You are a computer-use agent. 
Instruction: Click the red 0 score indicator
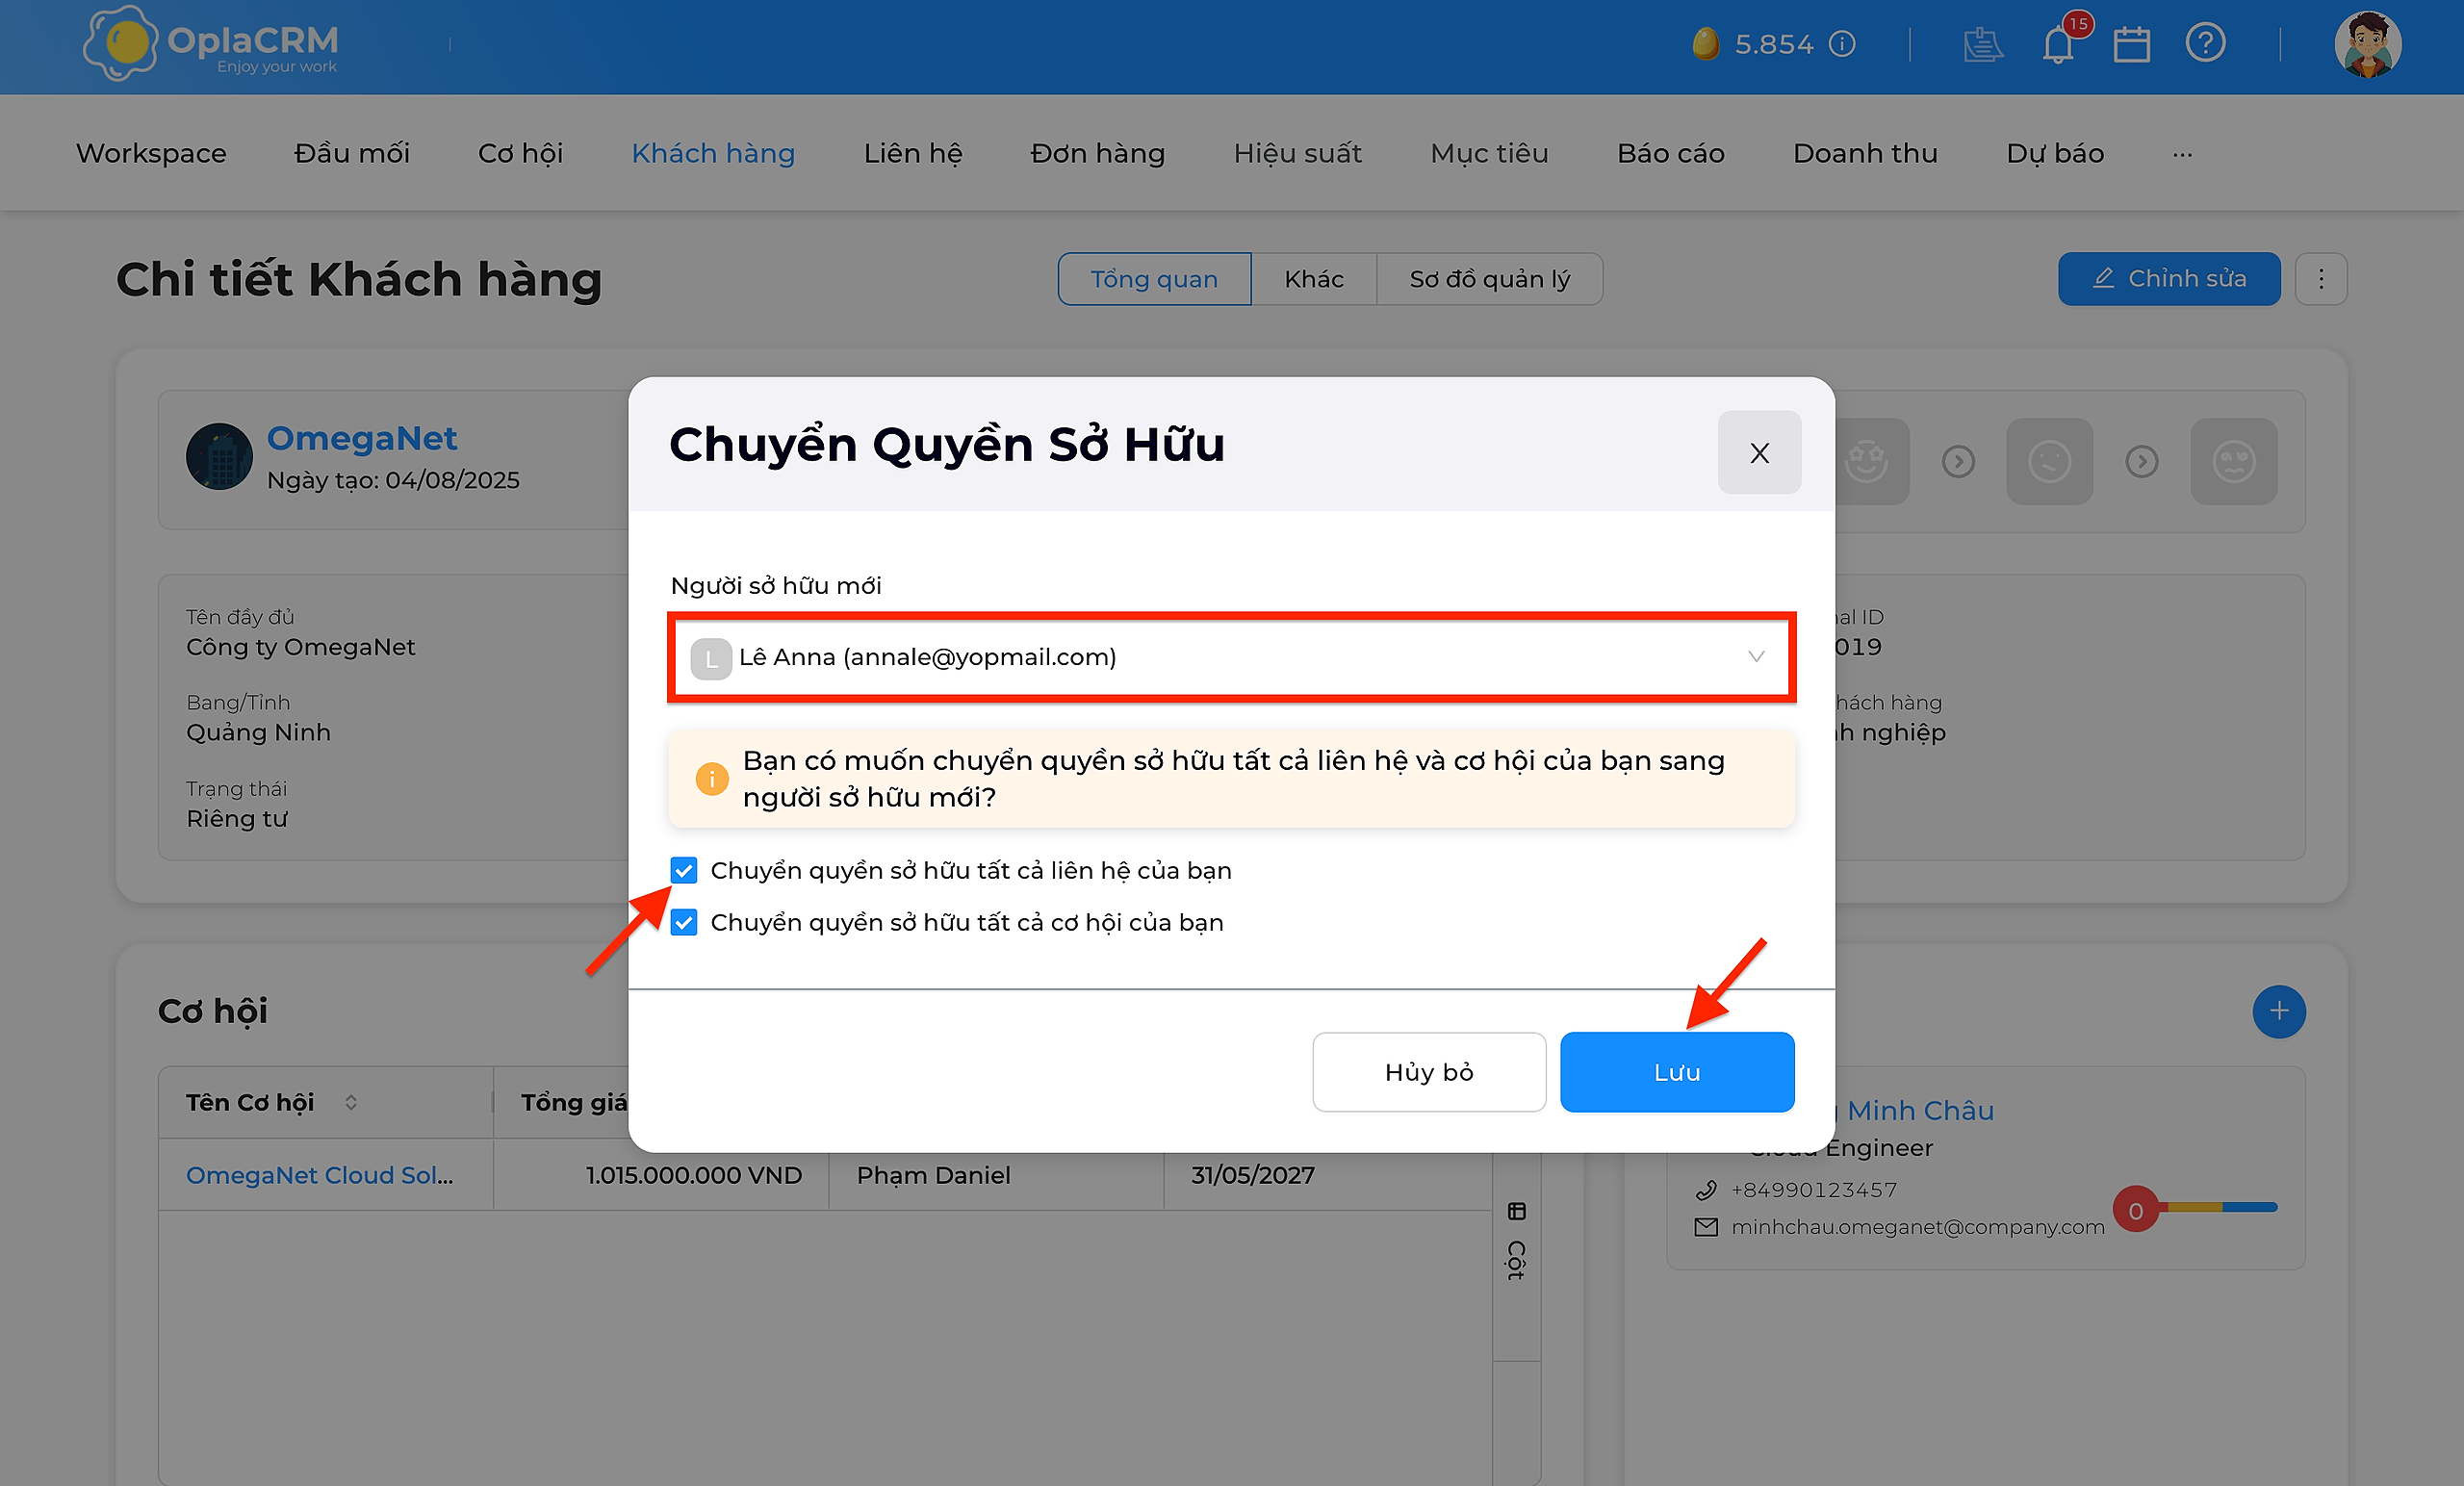click(2136, 1210)
